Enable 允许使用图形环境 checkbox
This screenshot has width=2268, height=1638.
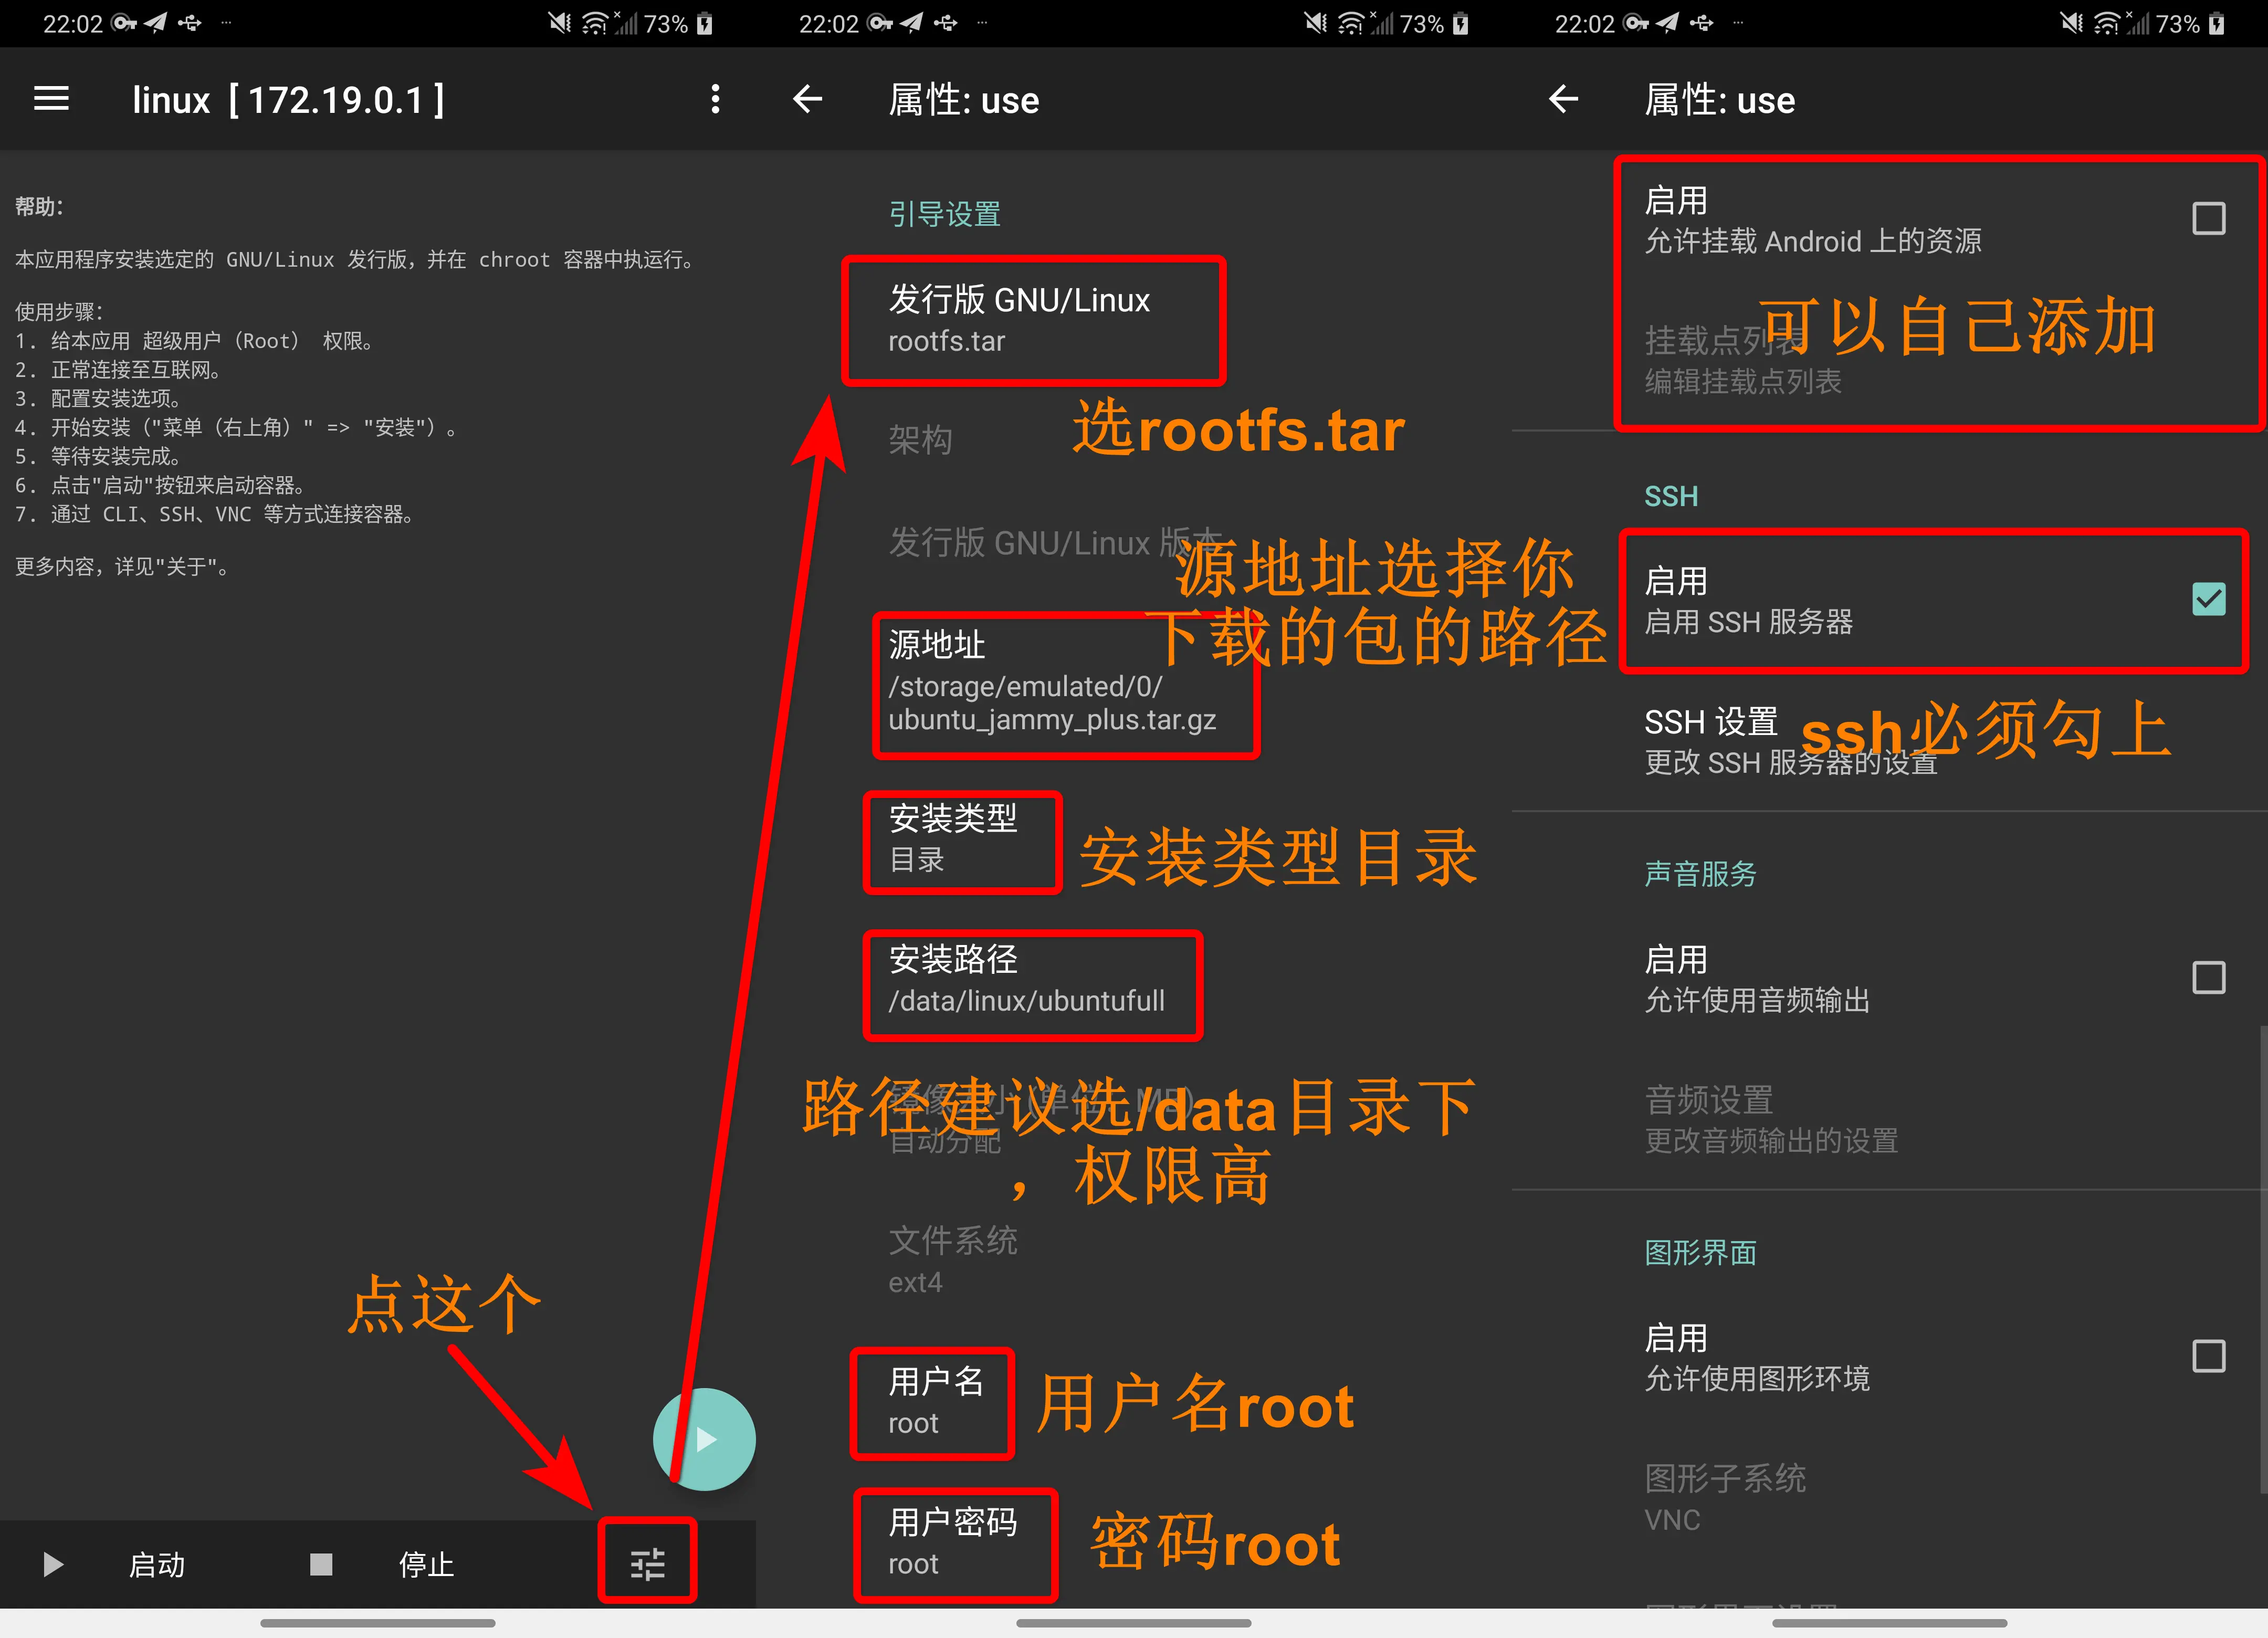2209,1357
